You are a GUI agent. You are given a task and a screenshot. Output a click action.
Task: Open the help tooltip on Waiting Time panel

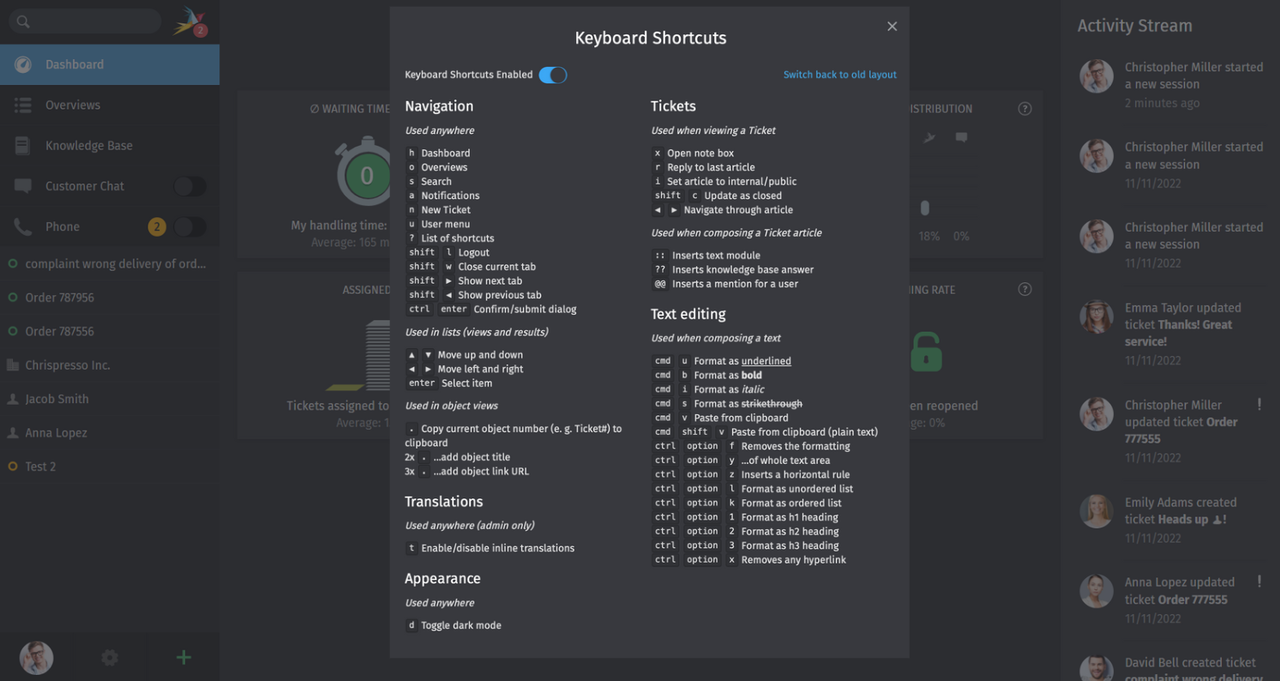coord(1024,108)
